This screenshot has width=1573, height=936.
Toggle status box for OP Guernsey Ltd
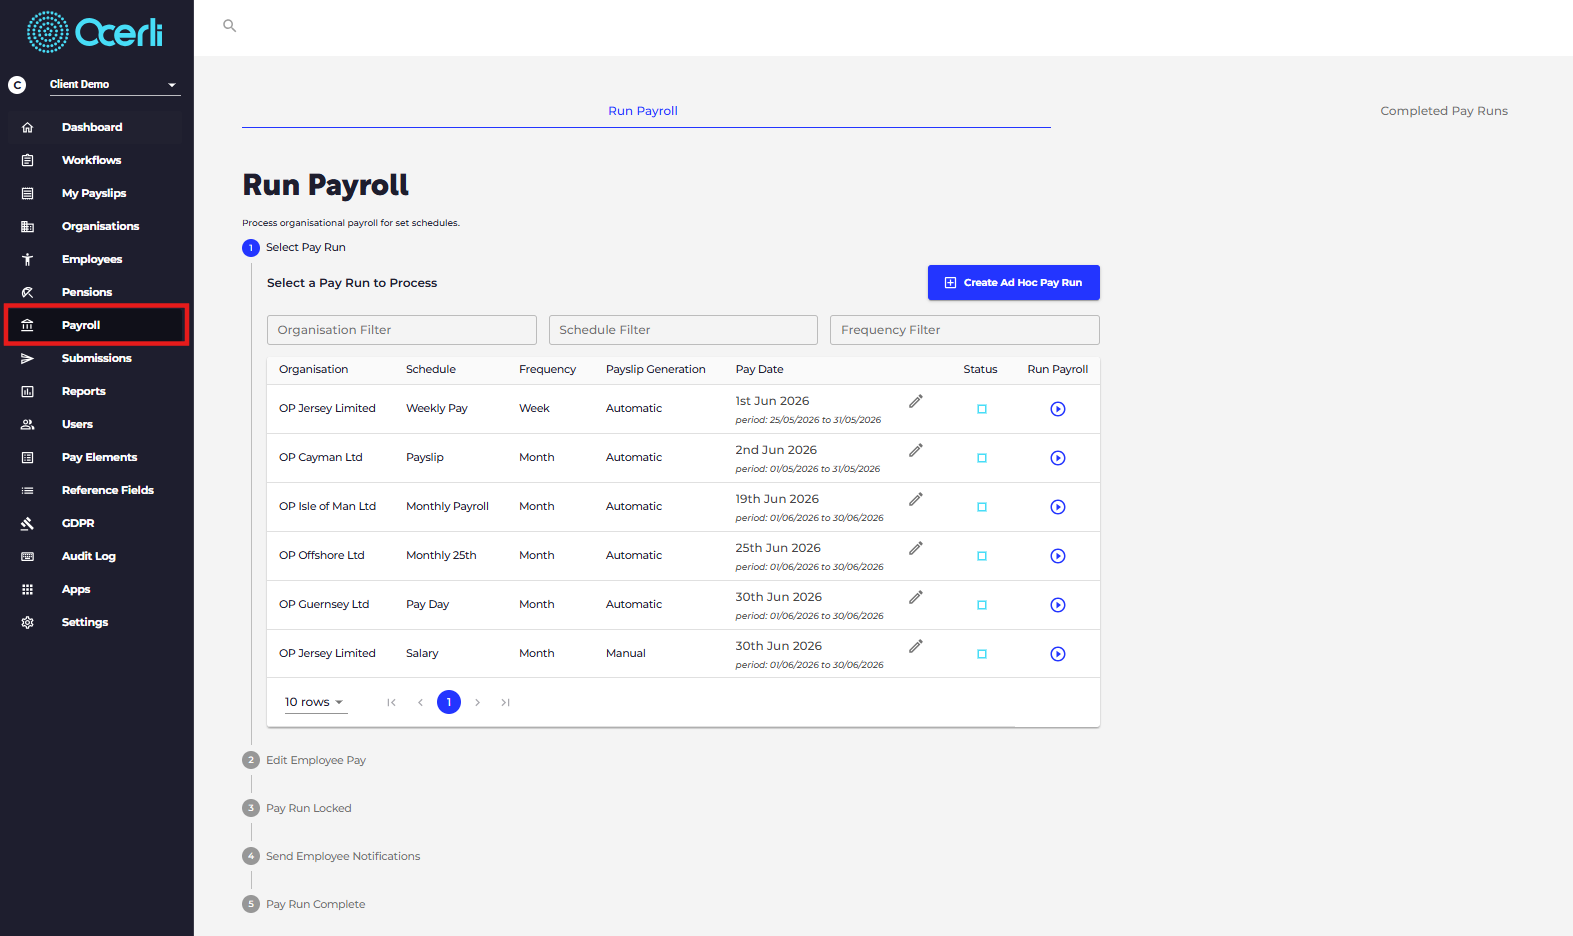(x=982, y=605)
